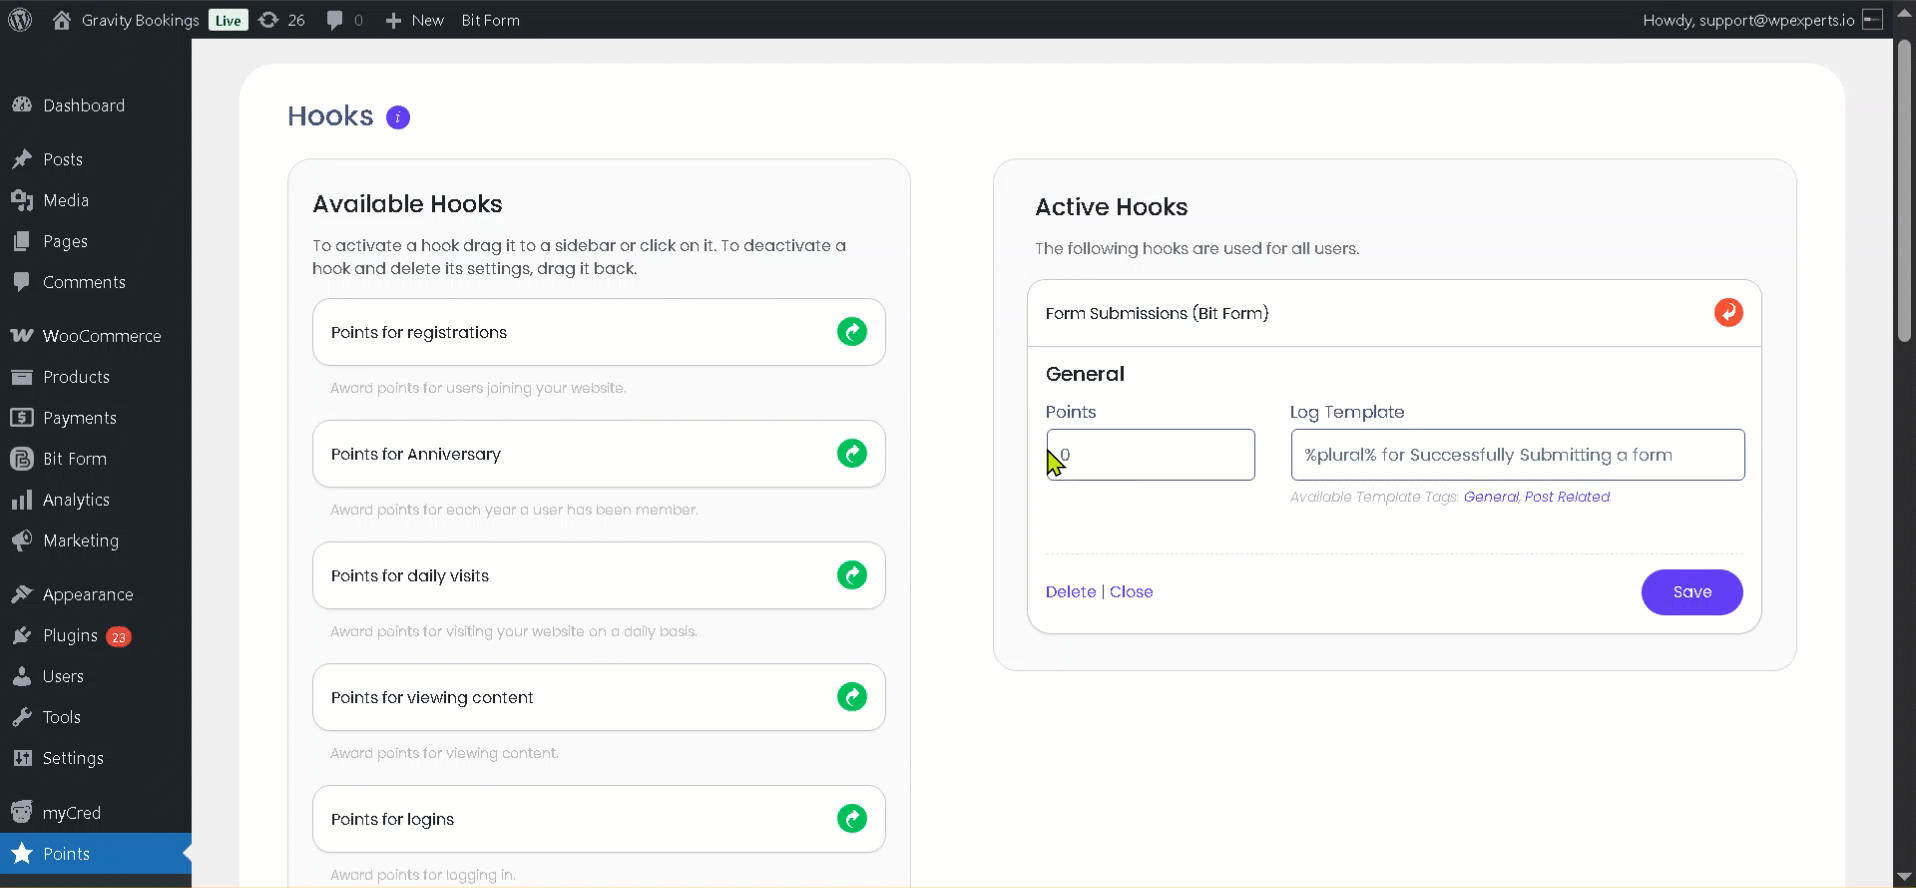Activate the Points for registrations hook arrow
1916x888 pixels.
pyautogui.click(x=851, y=332)
